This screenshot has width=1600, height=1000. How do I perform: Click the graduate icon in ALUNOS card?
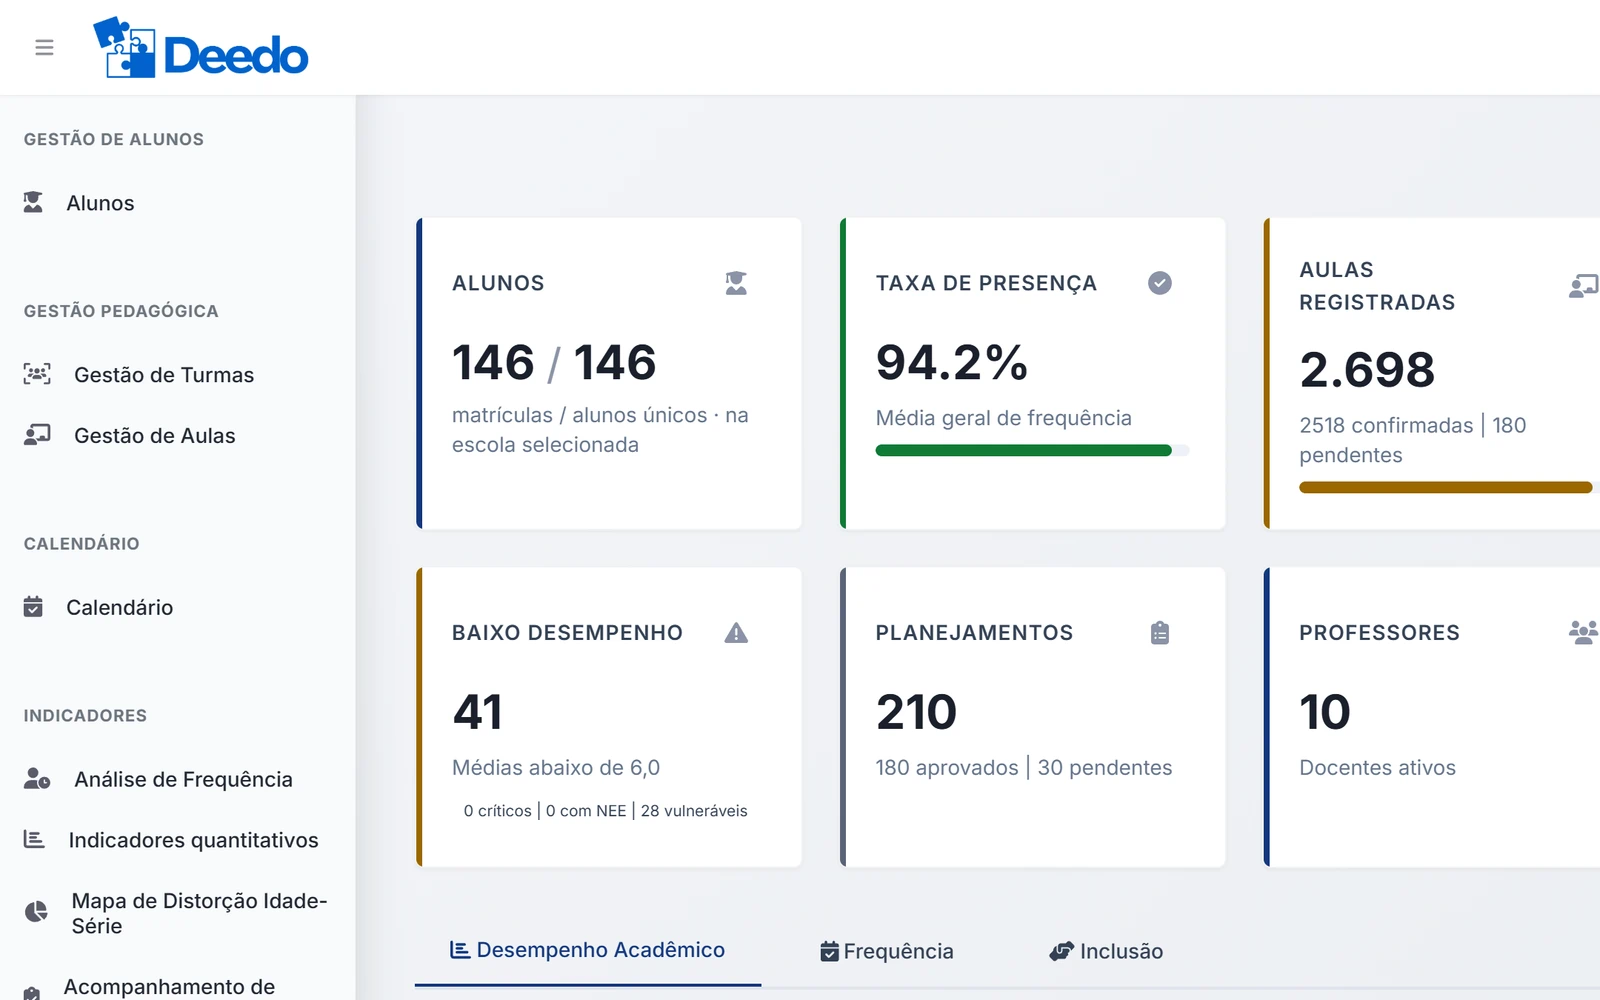[x=736, y=283]
